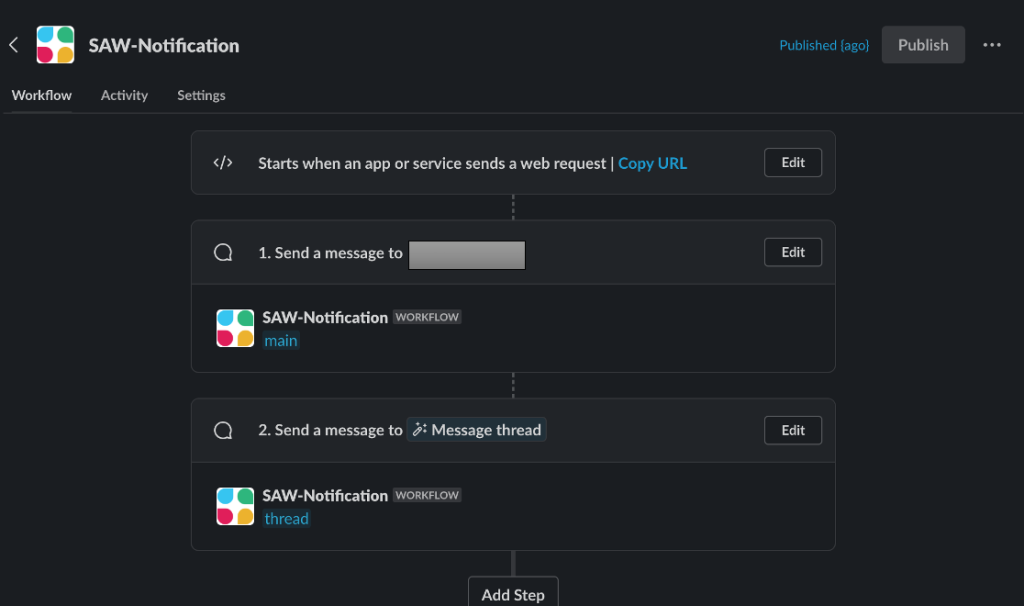Click the SAW-Notification app icon in the header
The height and width of the screenshot is (606, 1024).
55,44
